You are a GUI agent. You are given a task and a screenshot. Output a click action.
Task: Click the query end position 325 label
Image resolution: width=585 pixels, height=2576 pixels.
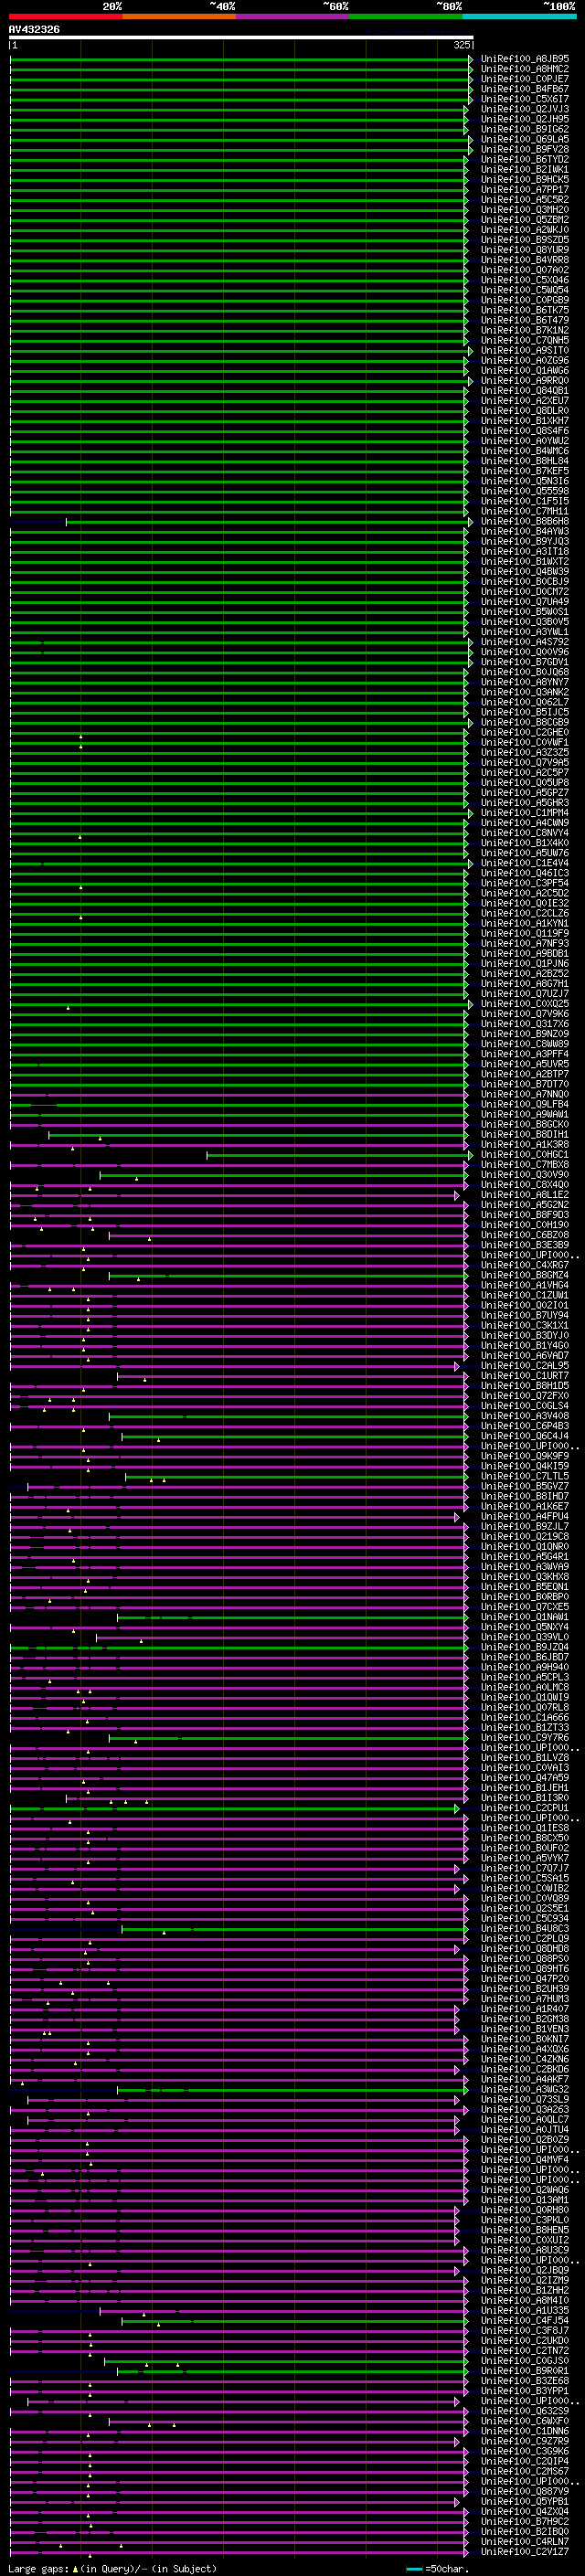pos(461,45)
